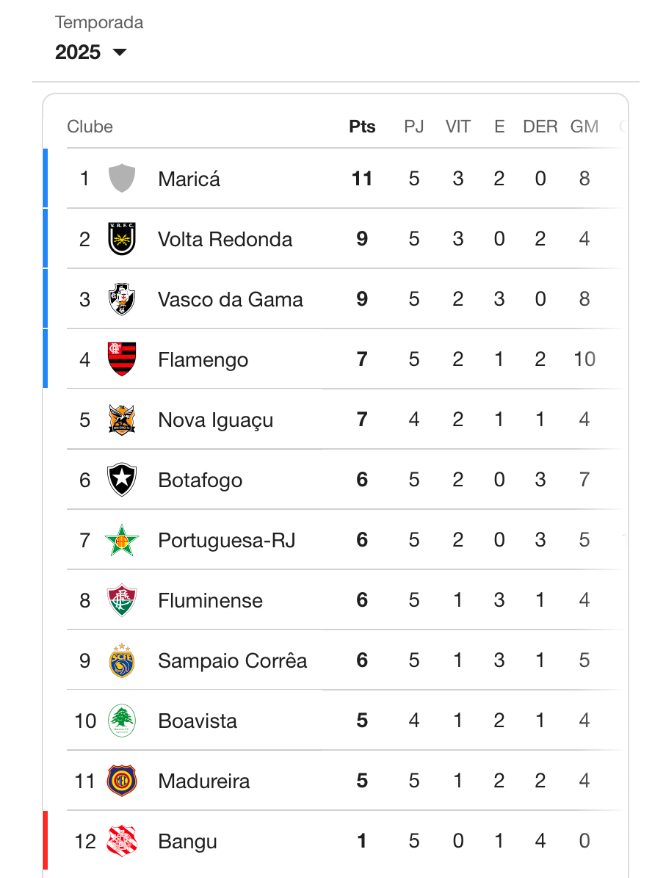Click the Sampaio Corrêa crest icon

click(122, 660)
